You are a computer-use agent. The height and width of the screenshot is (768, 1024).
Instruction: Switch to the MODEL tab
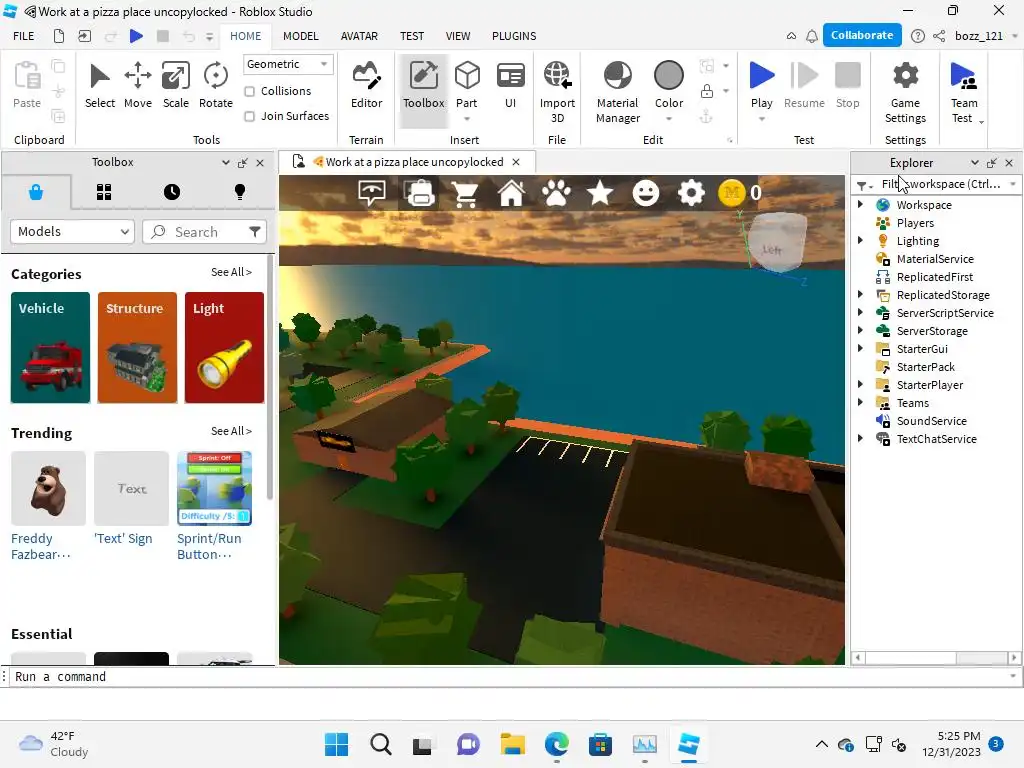coord(300,36)
